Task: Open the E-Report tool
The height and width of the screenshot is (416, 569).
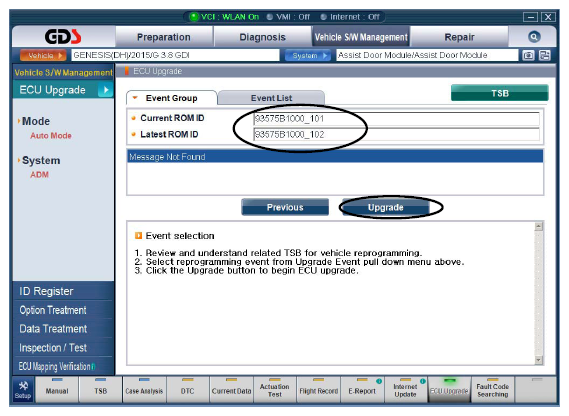Action: click(x=362, y=390)
